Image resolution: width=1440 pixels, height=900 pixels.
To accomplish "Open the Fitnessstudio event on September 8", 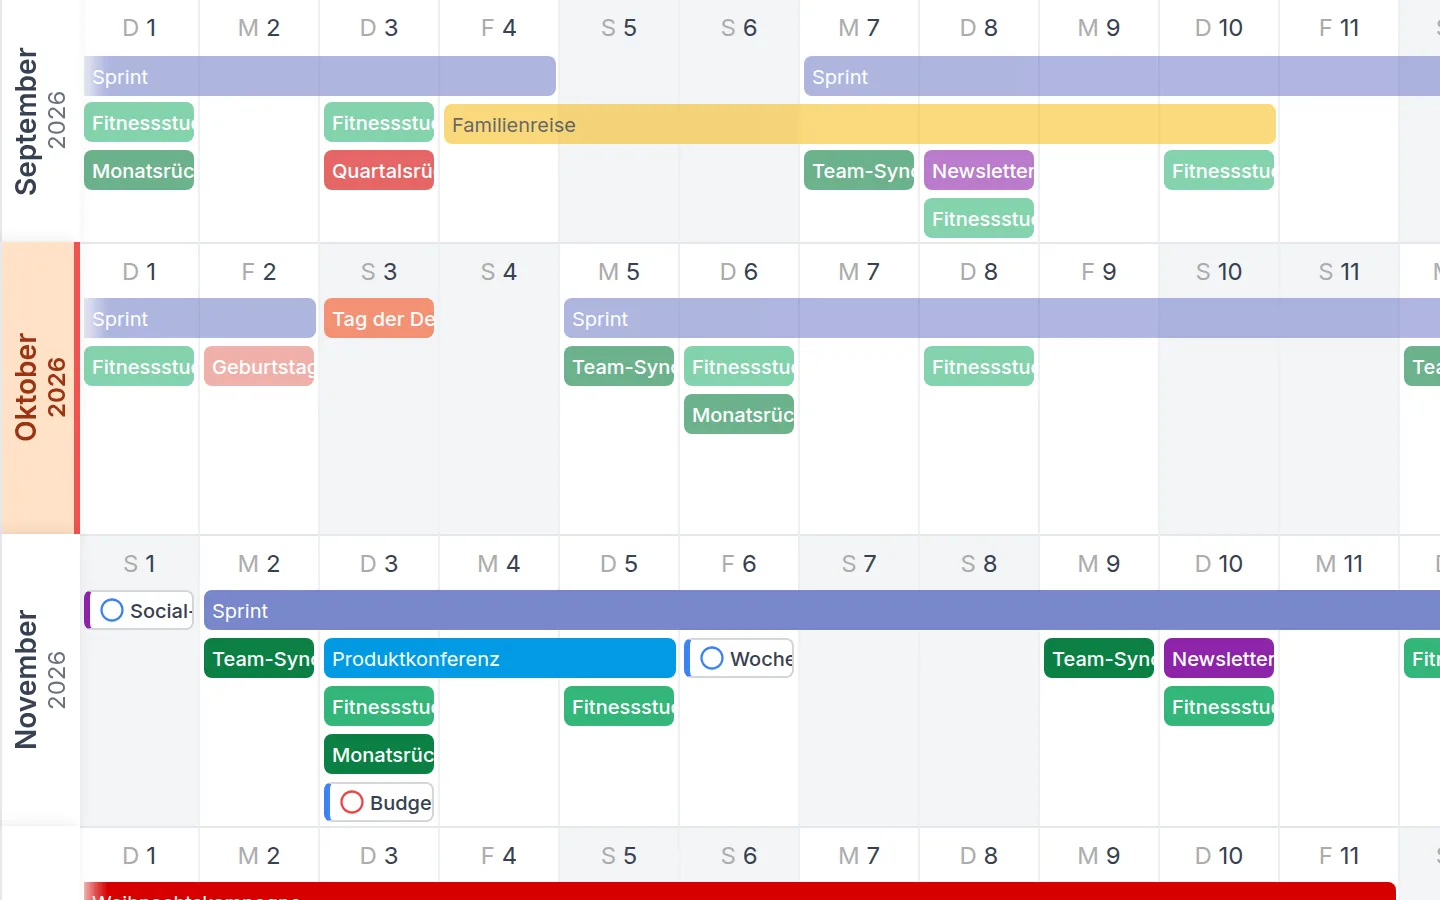I will (x=979, y=218).
